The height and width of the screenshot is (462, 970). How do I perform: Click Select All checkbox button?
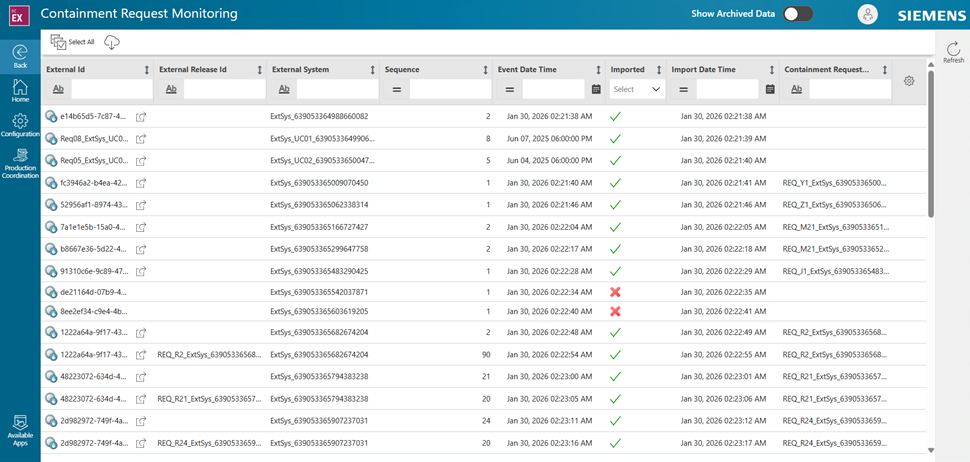coord(73,42)
